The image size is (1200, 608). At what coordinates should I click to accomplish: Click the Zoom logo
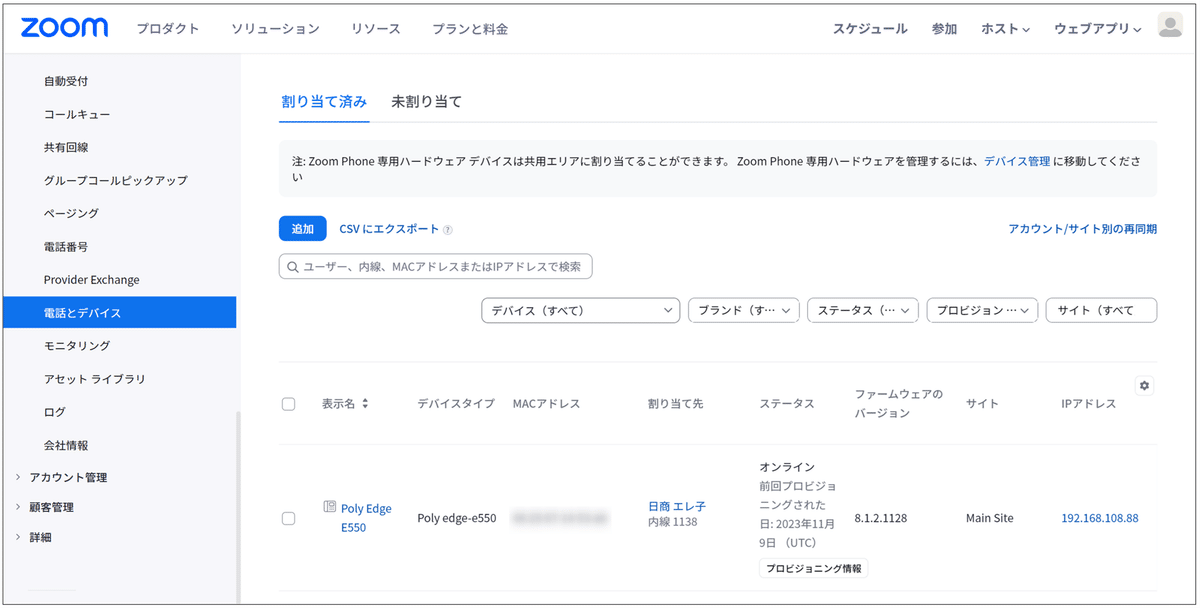tap(62, 28)
